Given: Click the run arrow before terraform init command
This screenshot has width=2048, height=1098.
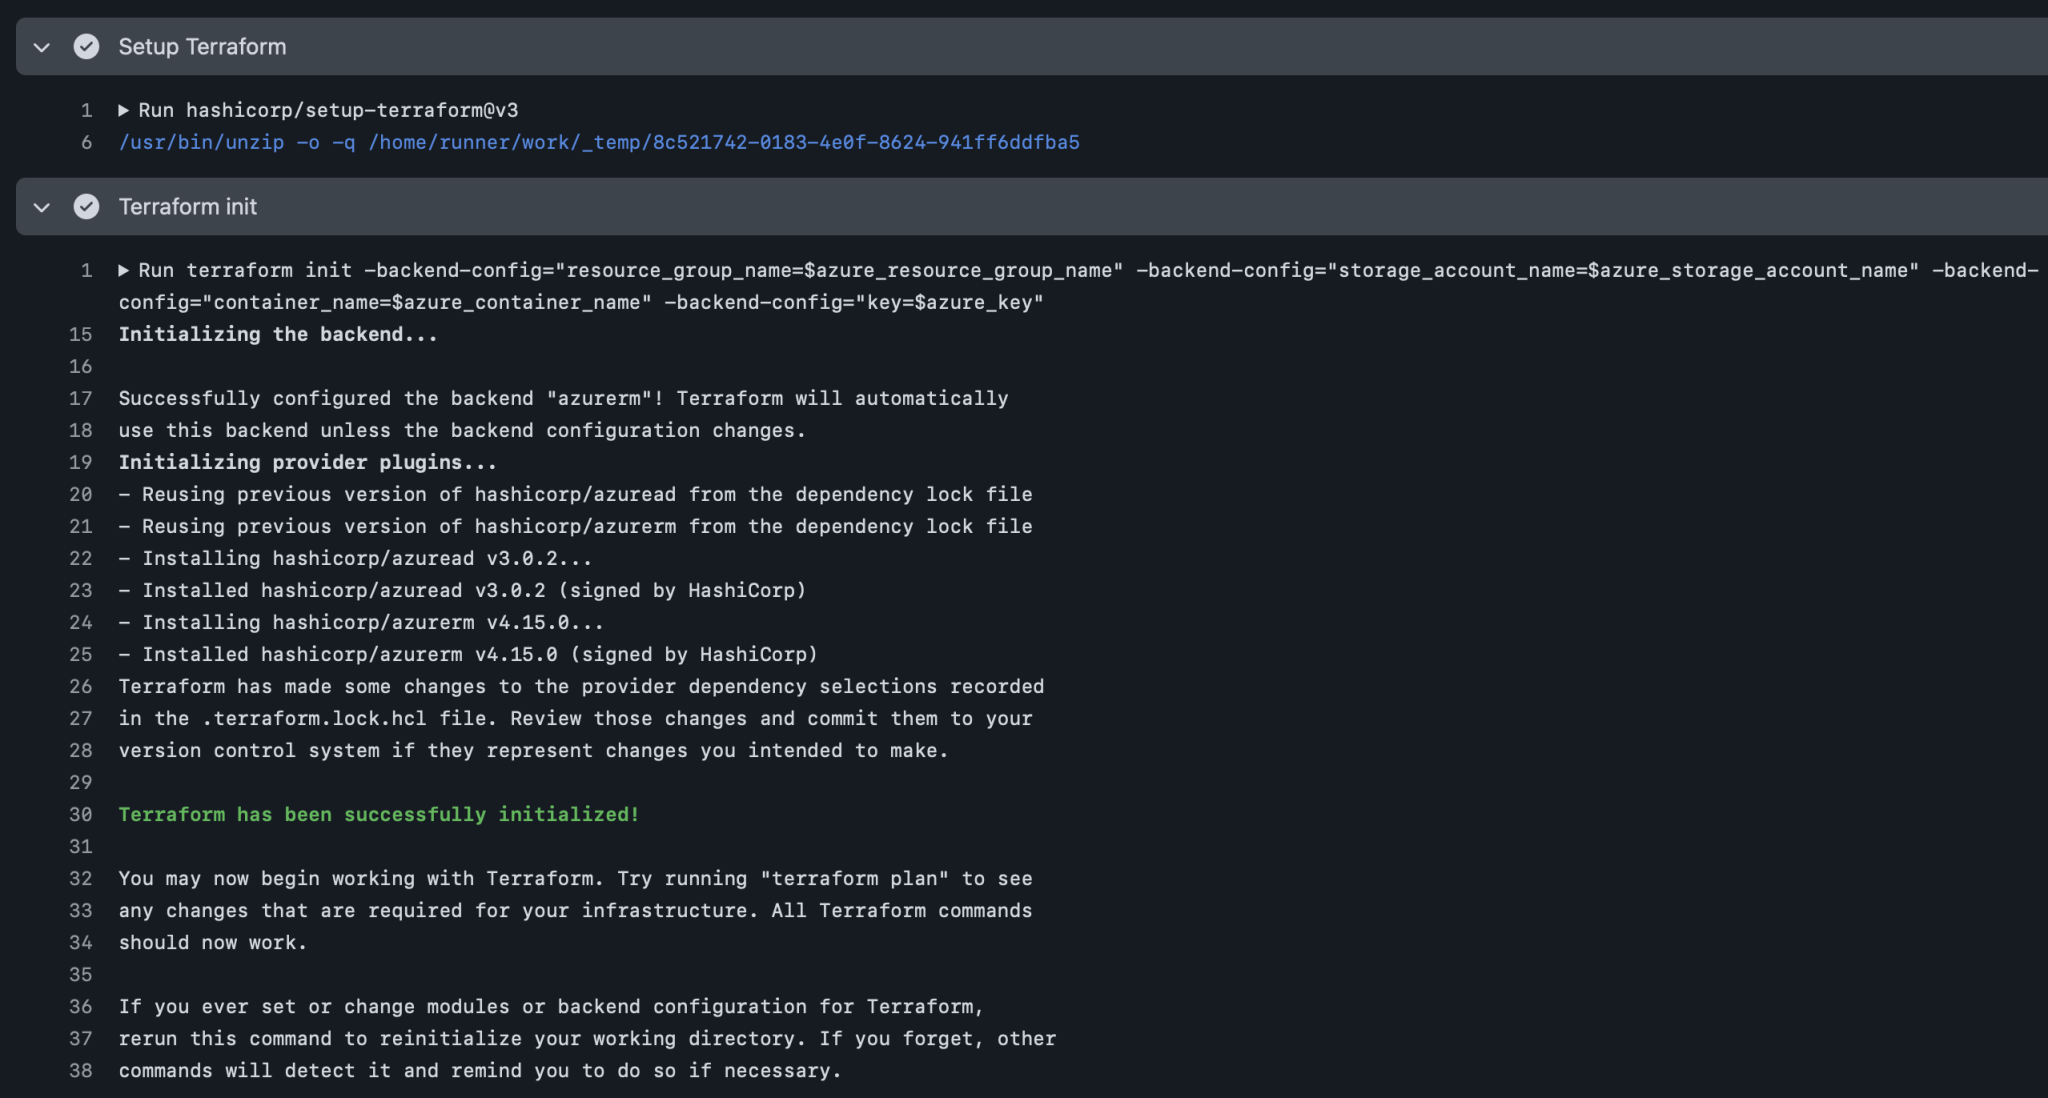Looking at the screenshot, I should 125,270.
